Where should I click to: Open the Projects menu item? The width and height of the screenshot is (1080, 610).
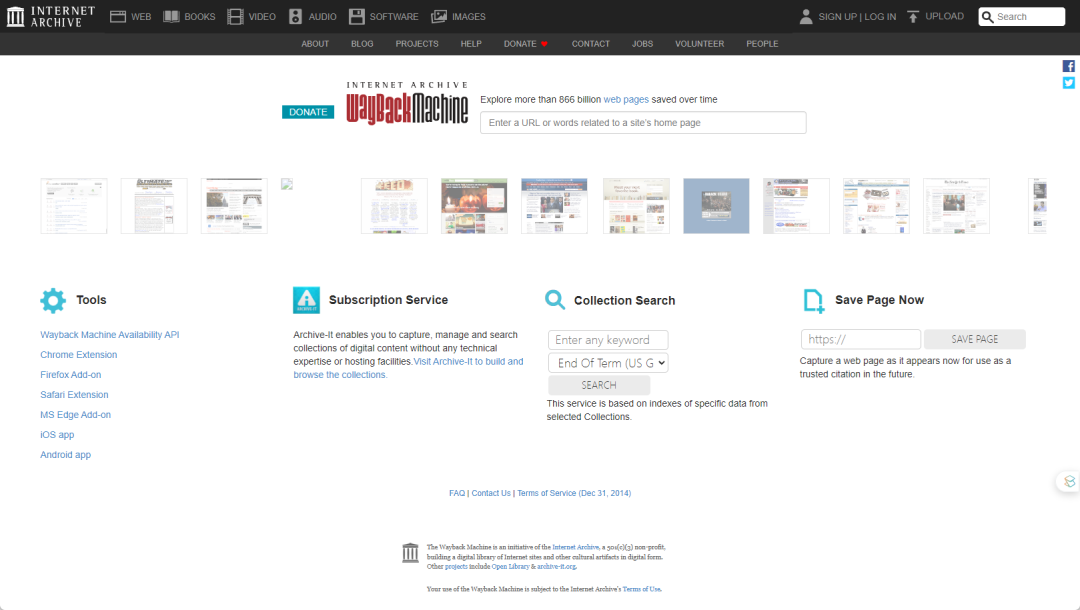[417, 44]
